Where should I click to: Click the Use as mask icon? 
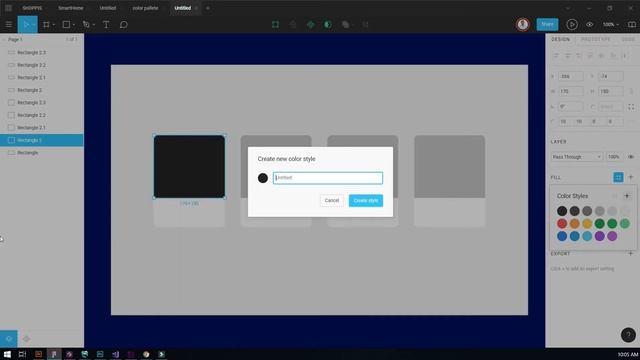(x=328, y=24)
